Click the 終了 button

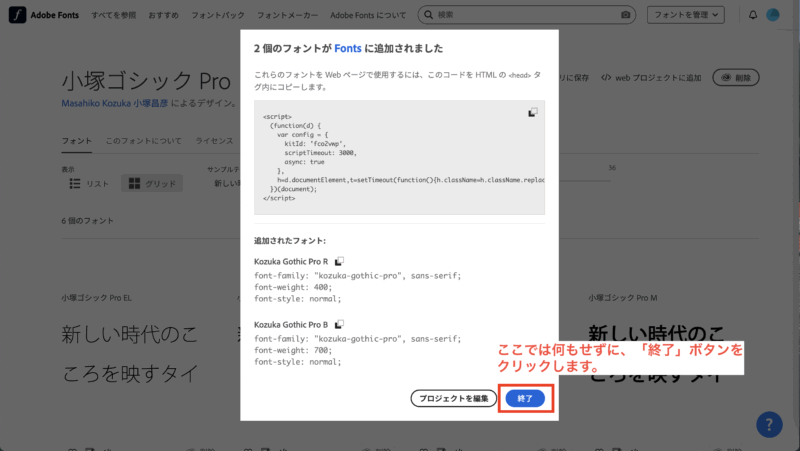(x=525, y=398)
